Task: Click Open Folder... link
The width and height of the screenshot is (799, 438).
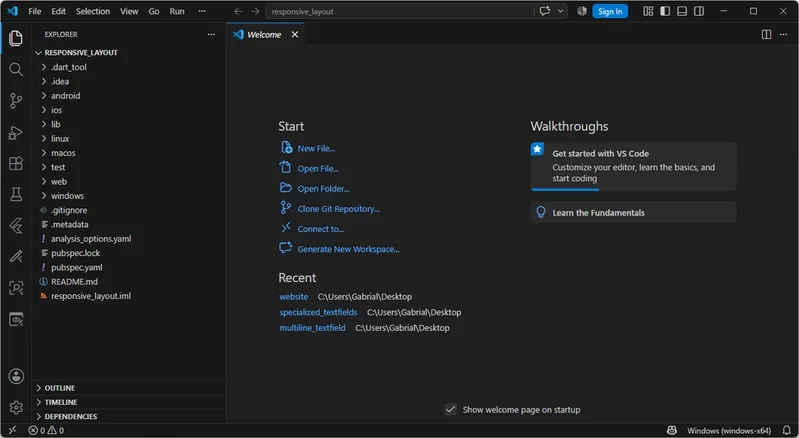Action: click(x=323, y=189)
